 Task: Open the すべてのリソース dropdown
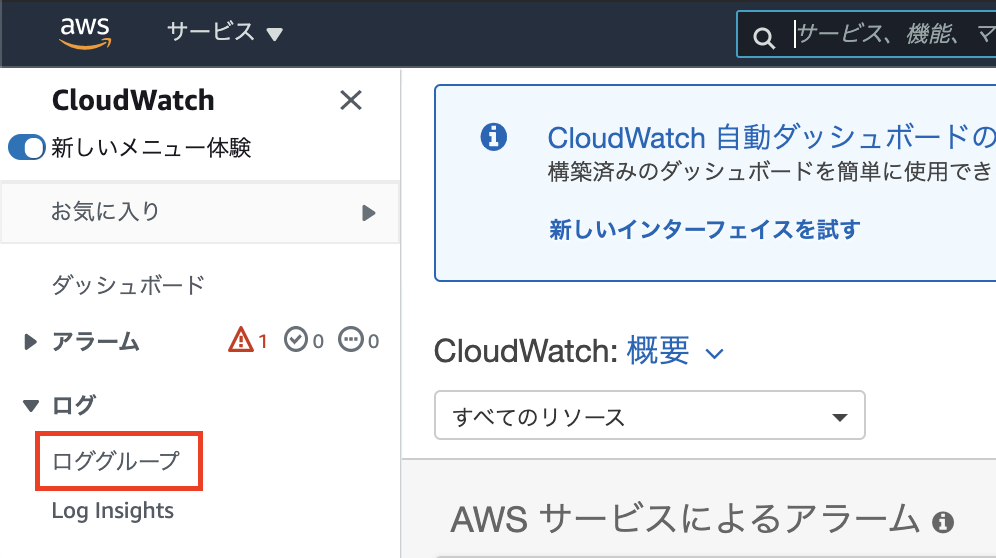649,416
